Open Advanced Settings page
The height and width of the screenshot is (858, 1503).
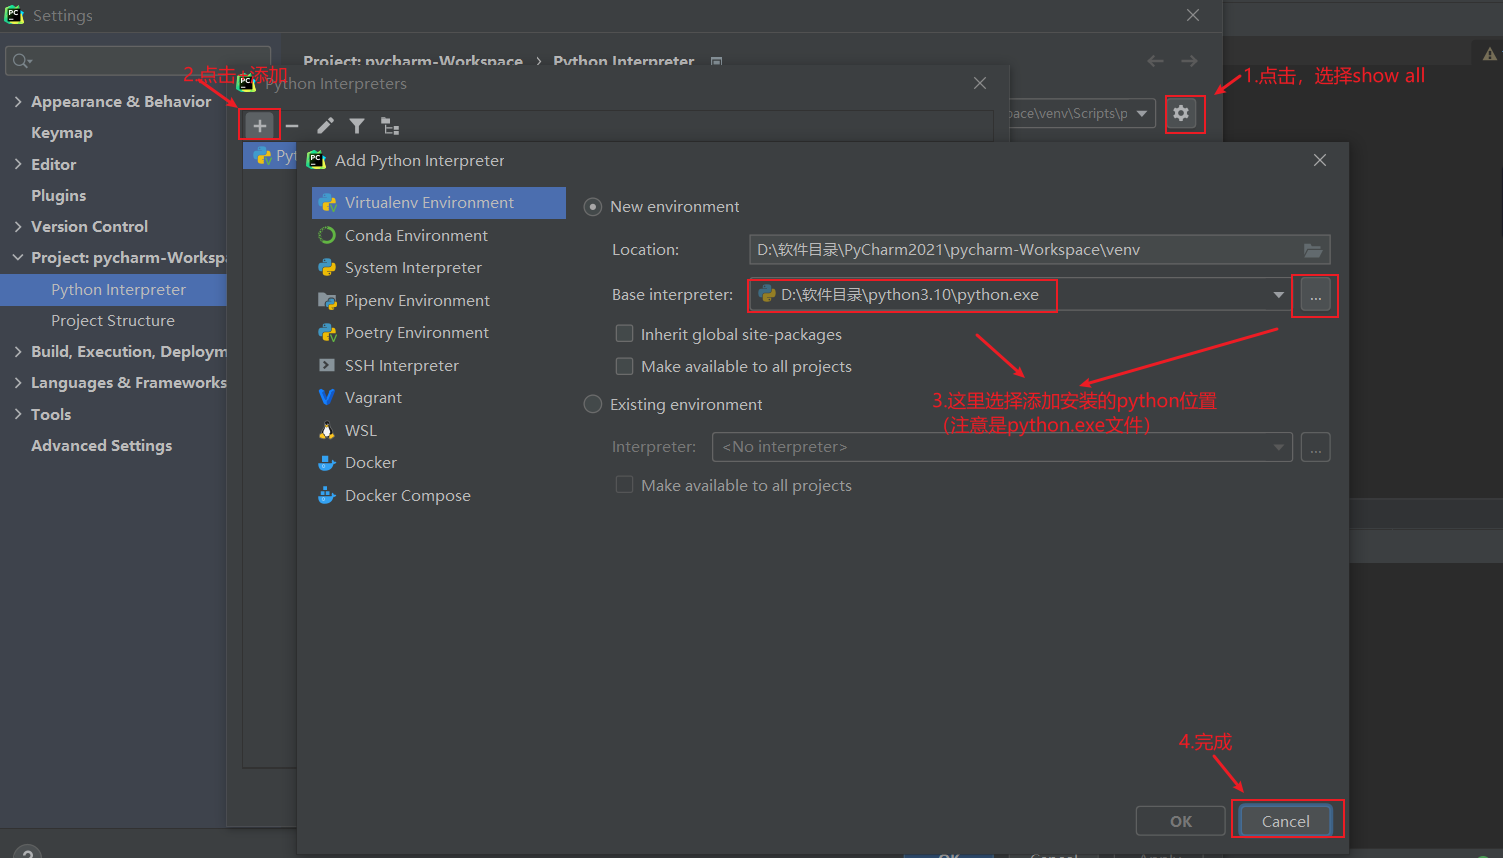[102, 446]
